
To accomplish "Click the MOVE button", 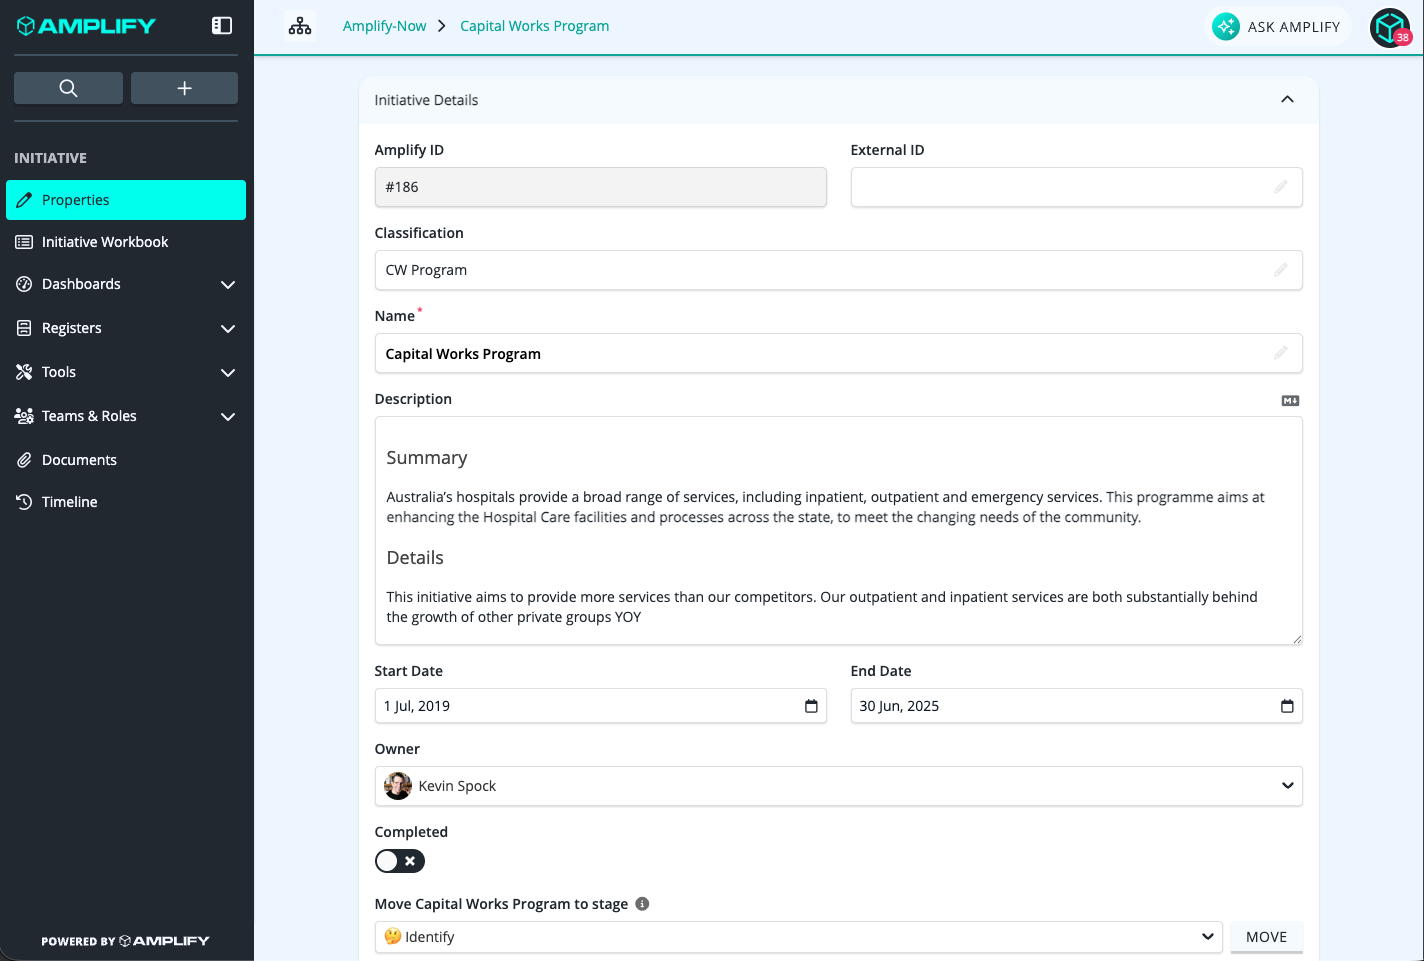I will (1266, 937).
